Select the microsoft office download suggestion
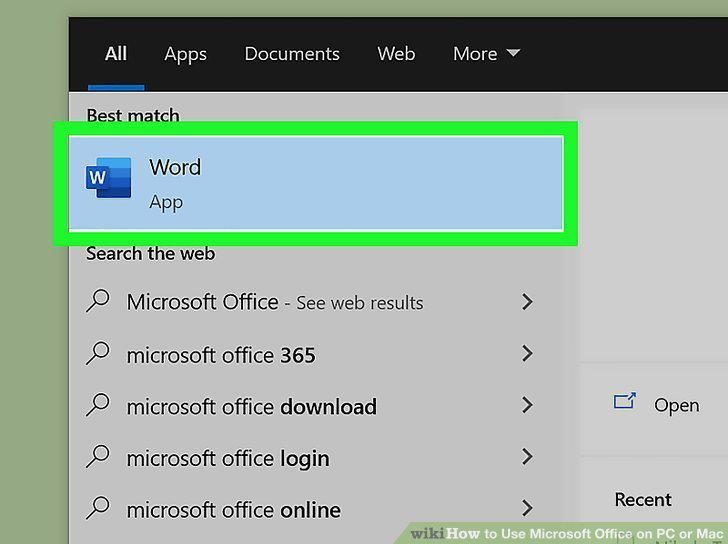Viewport: 728px width, 544px height. pyautogui.click(x=316, y=406)
